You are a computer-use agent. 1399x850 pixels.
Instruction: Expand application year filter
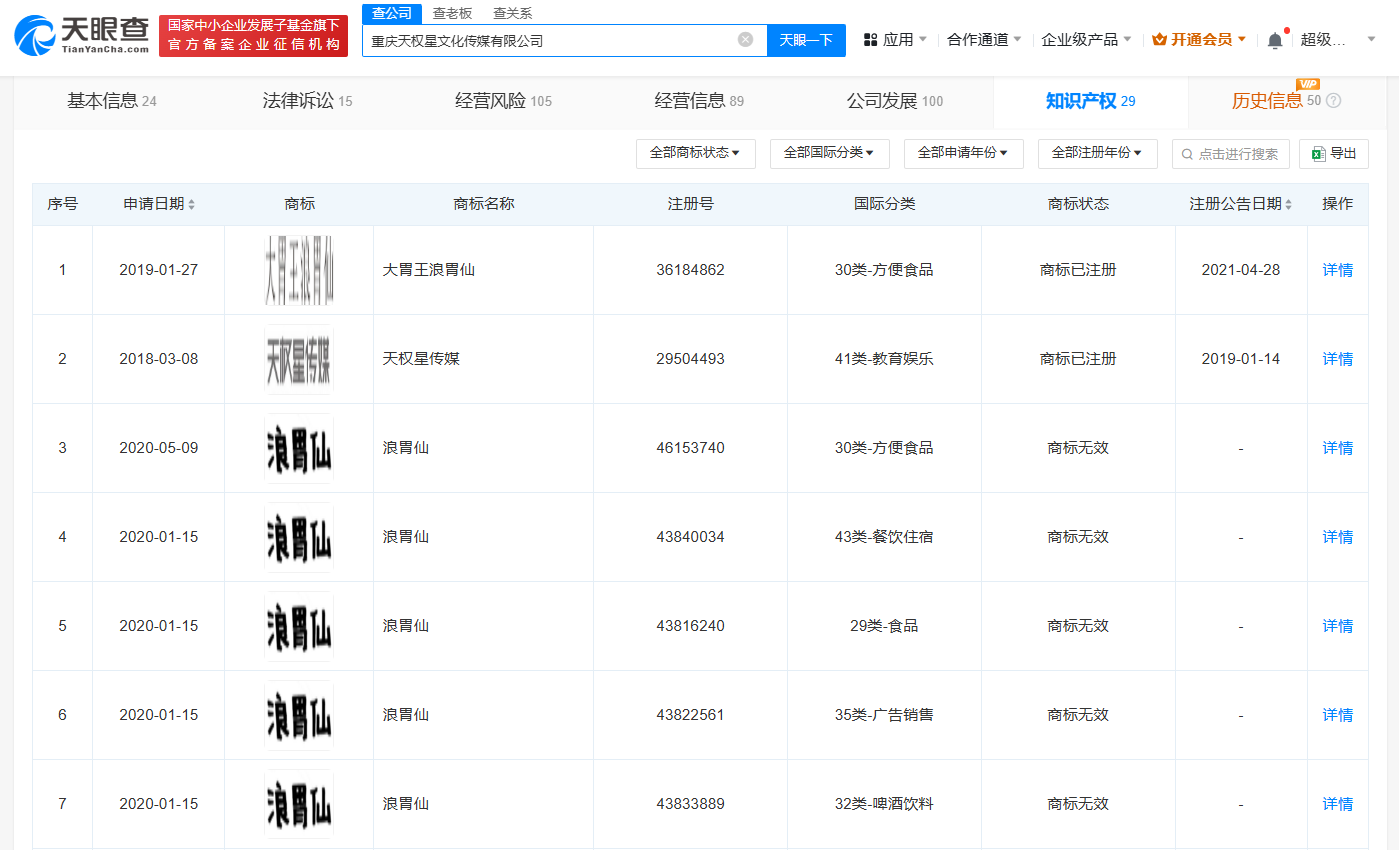963,154
